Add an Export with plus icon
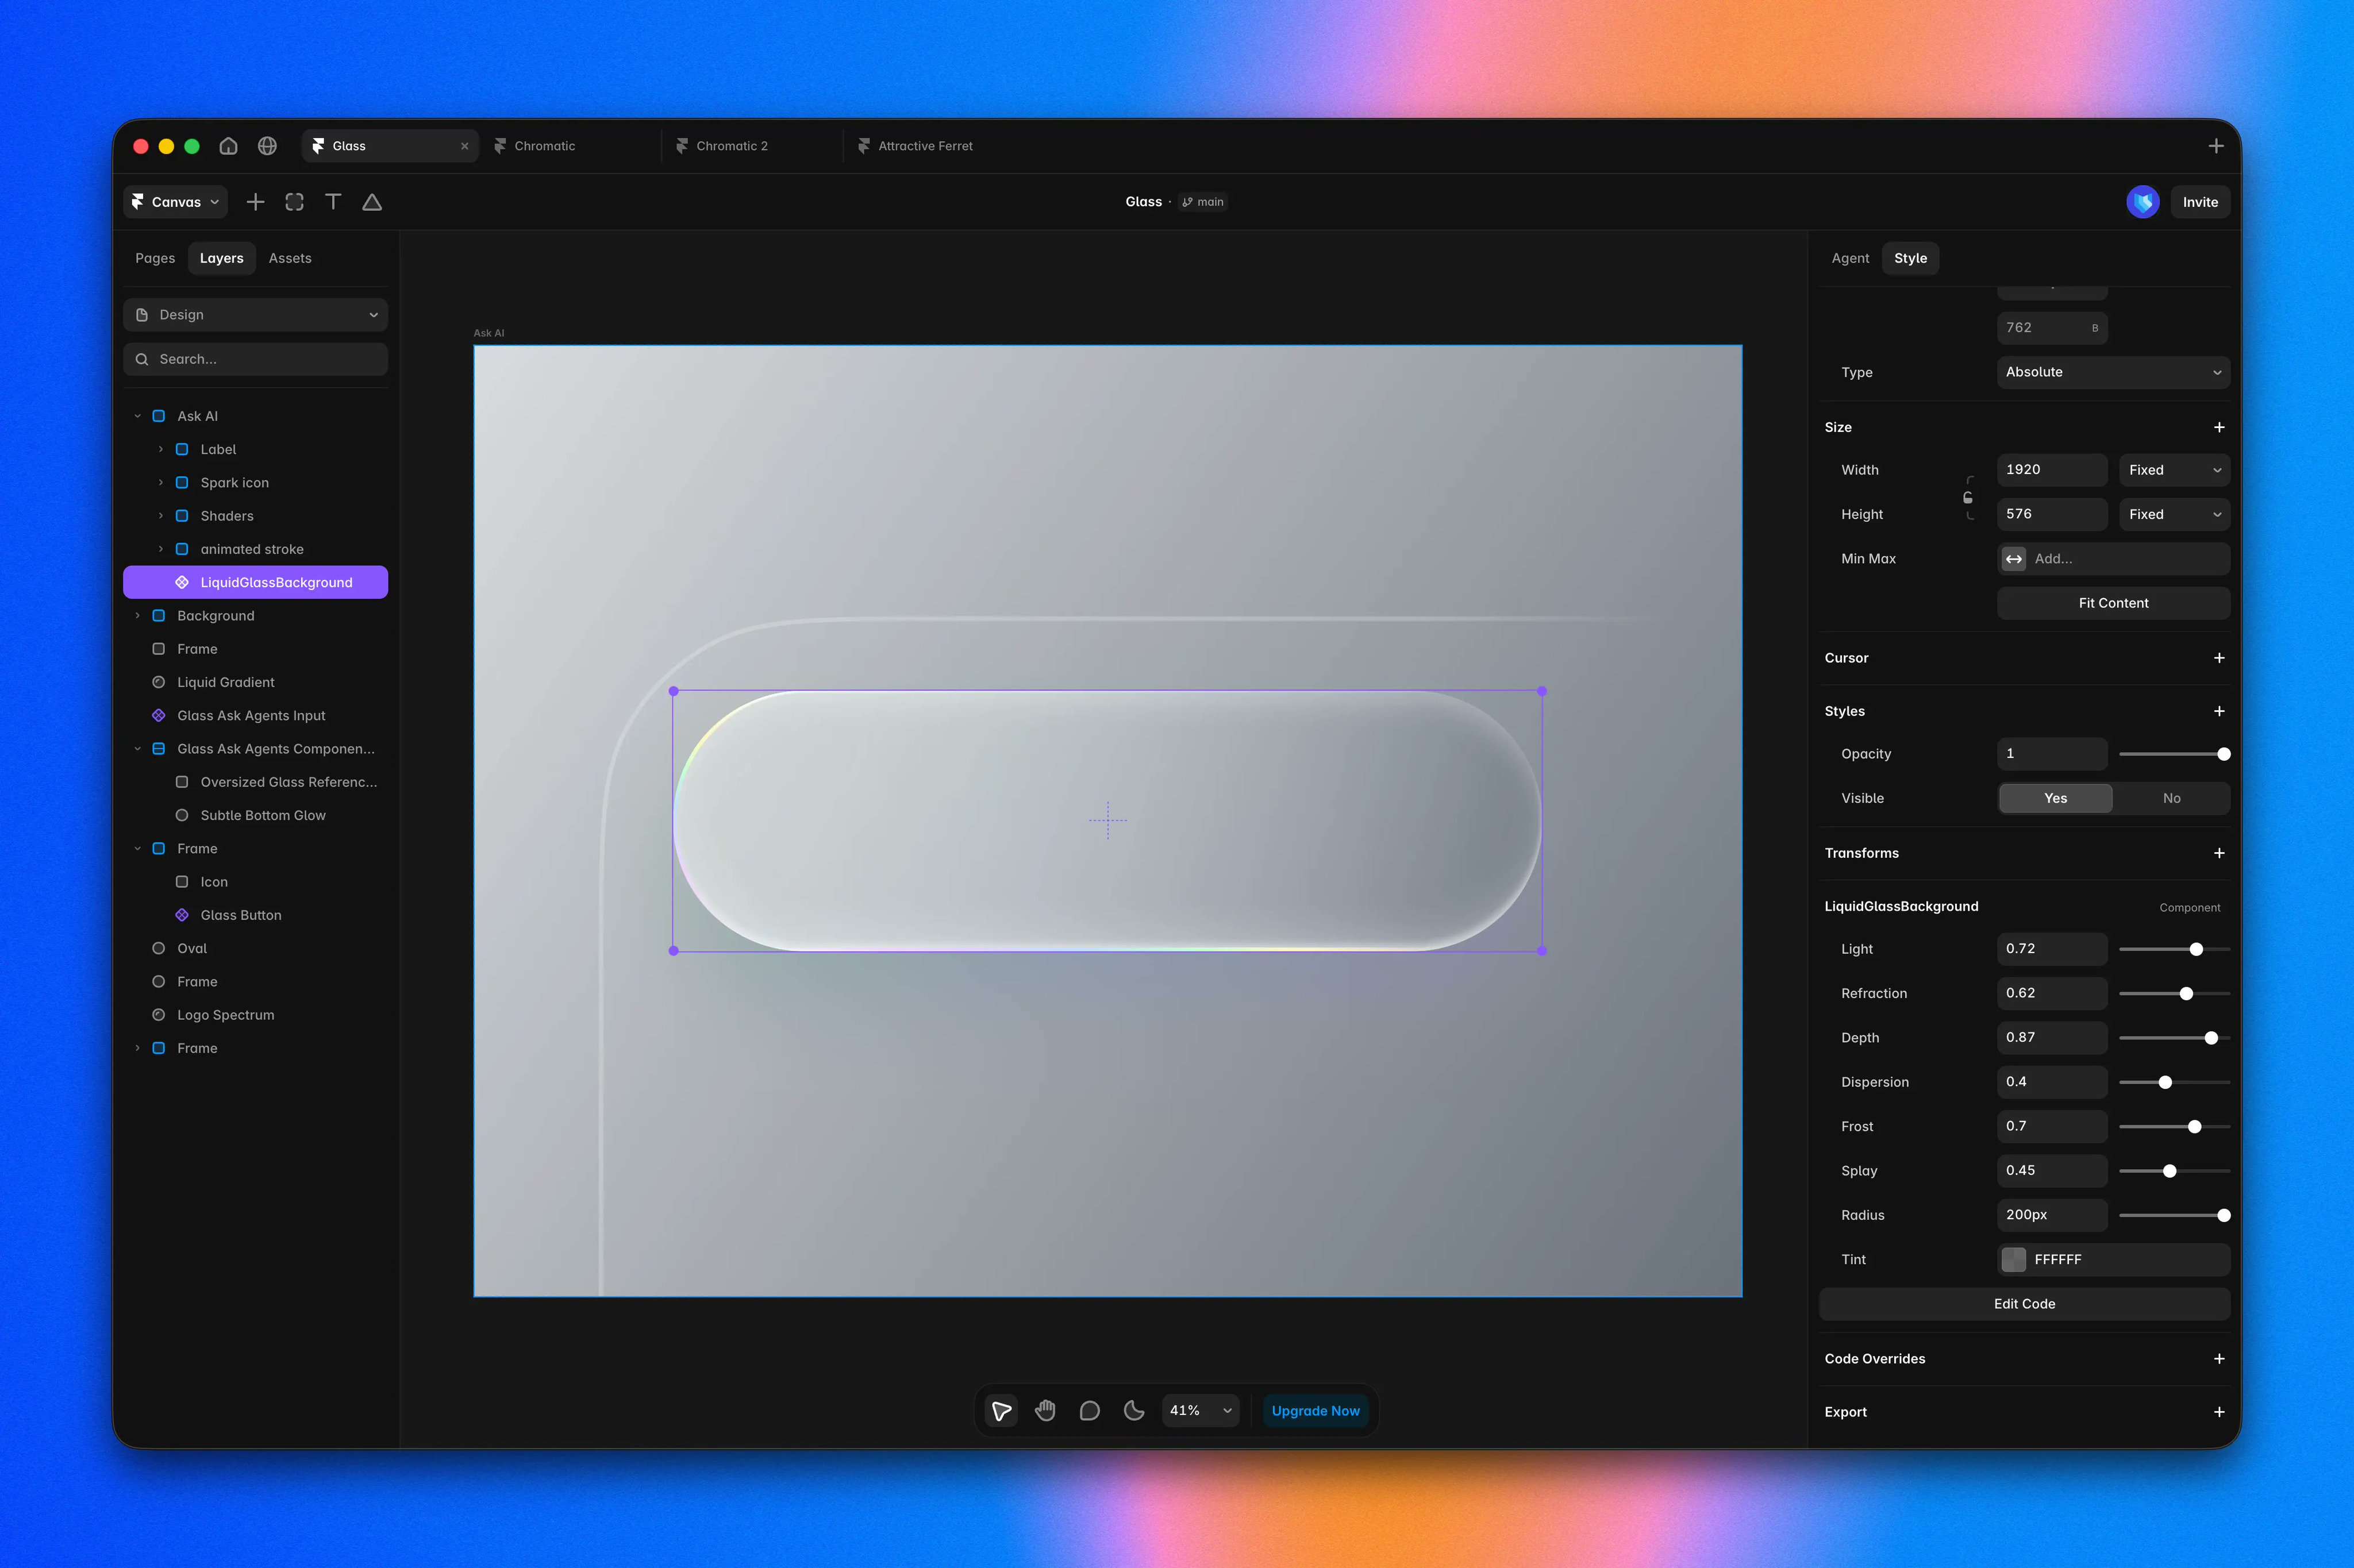The width and height of the screenshot is (2354, 1568). 2219,1412
